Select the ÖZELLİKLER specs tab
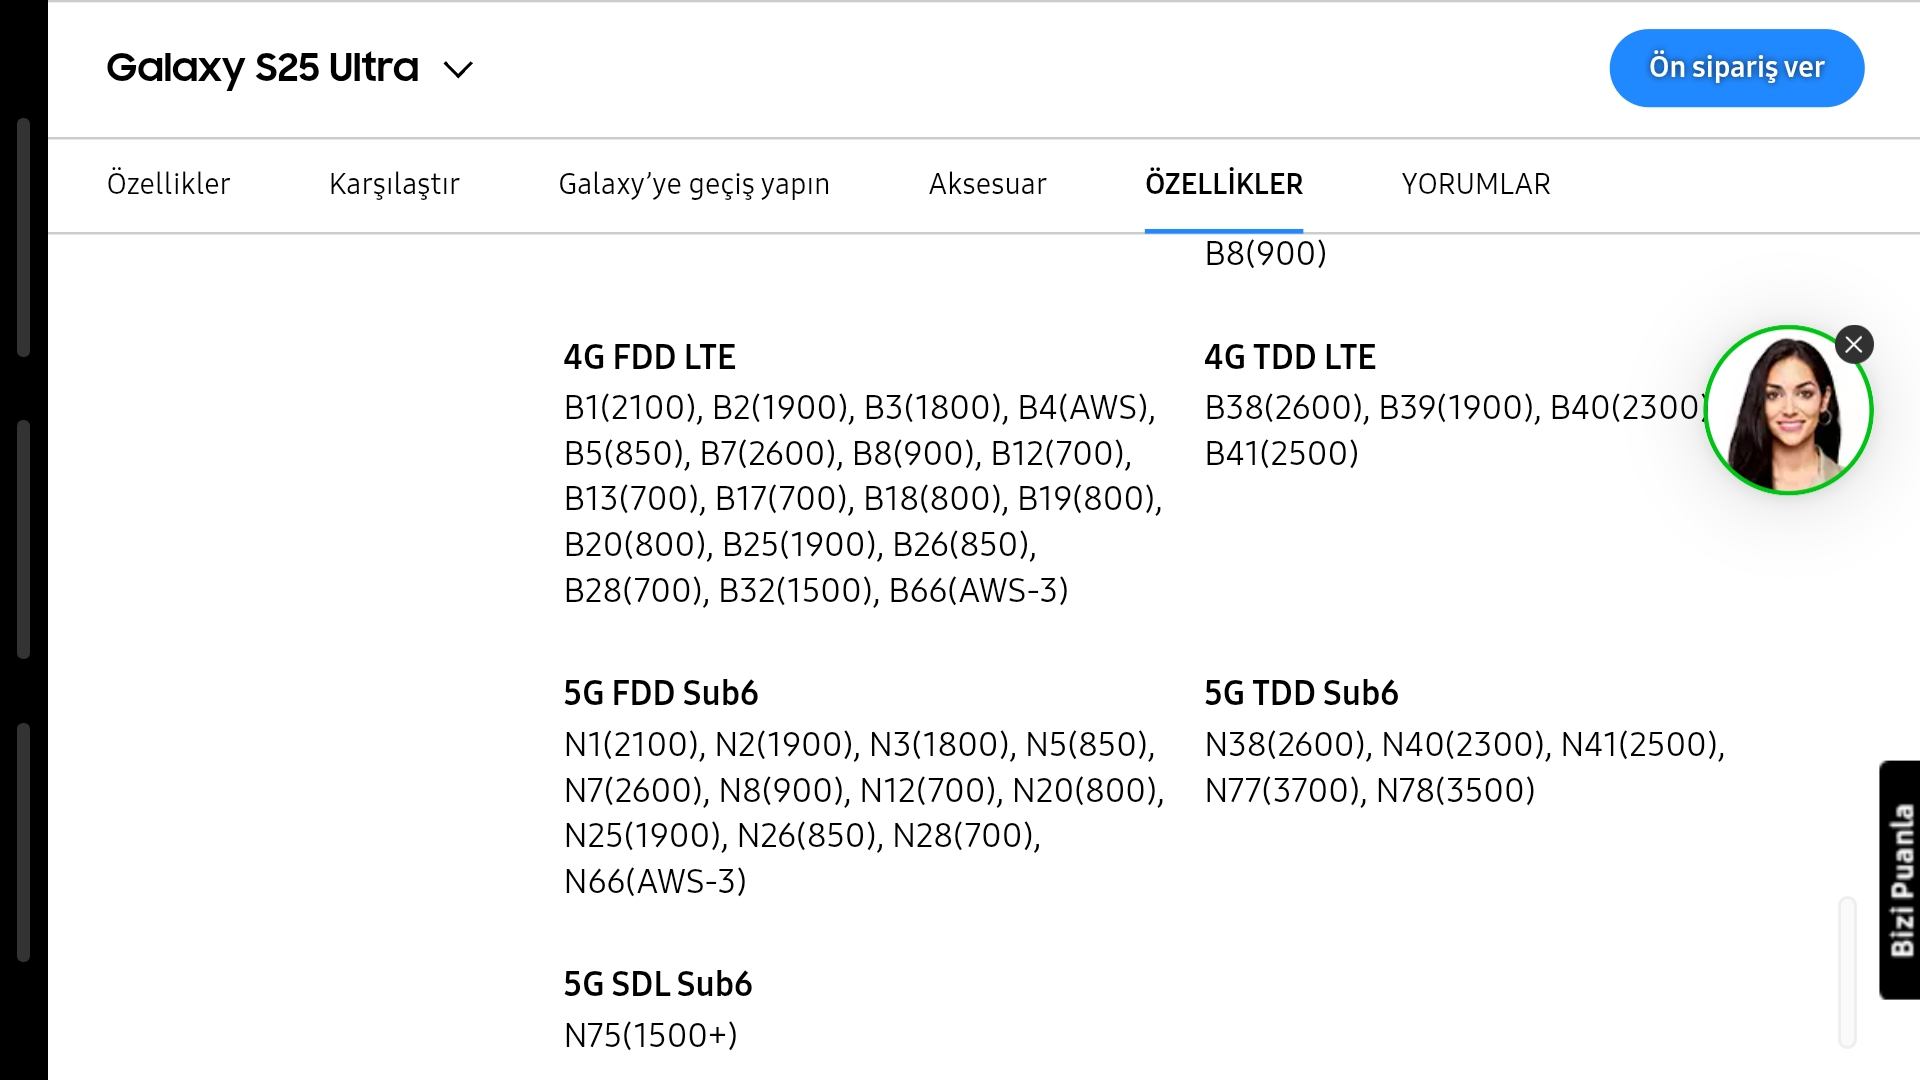The height and width of the screenshot is (1080, 1920). pos(1223,184)
